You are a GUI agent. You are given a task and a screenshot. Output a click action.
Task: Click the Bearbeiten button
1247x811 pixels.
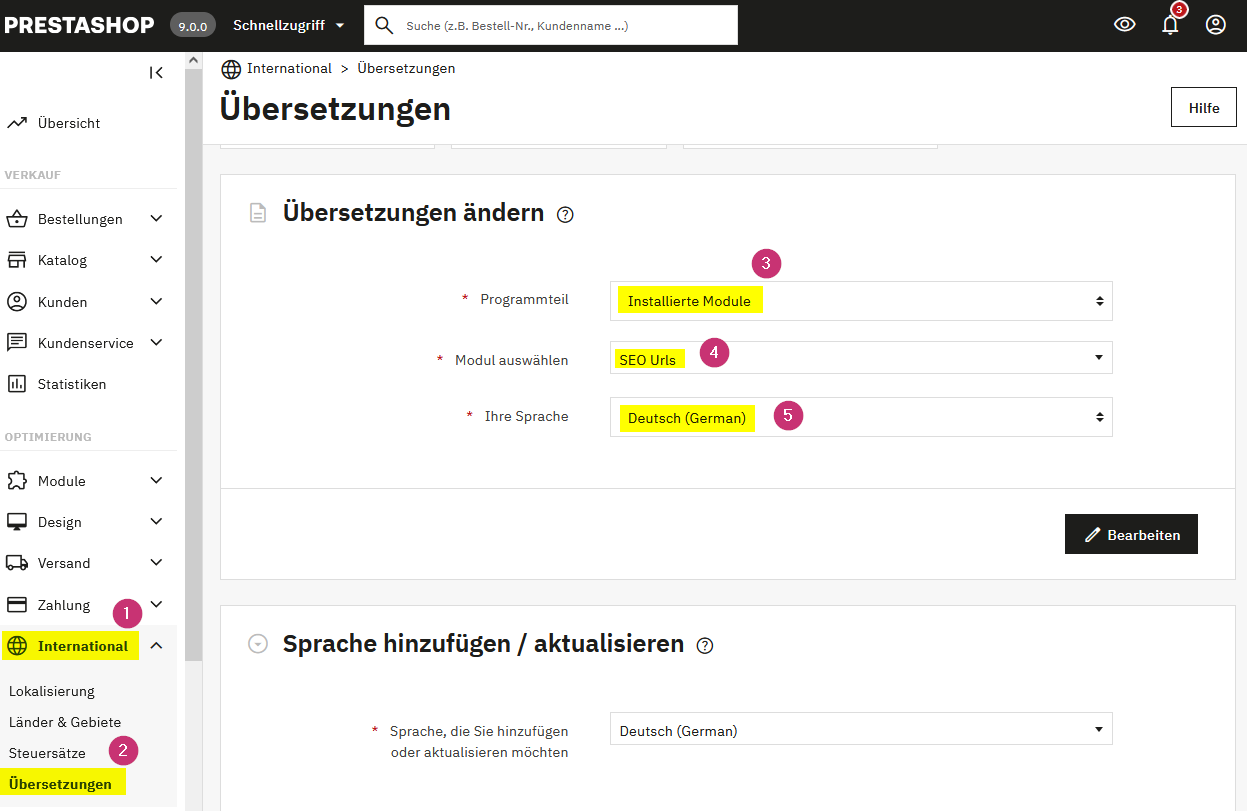[1131, 534]
